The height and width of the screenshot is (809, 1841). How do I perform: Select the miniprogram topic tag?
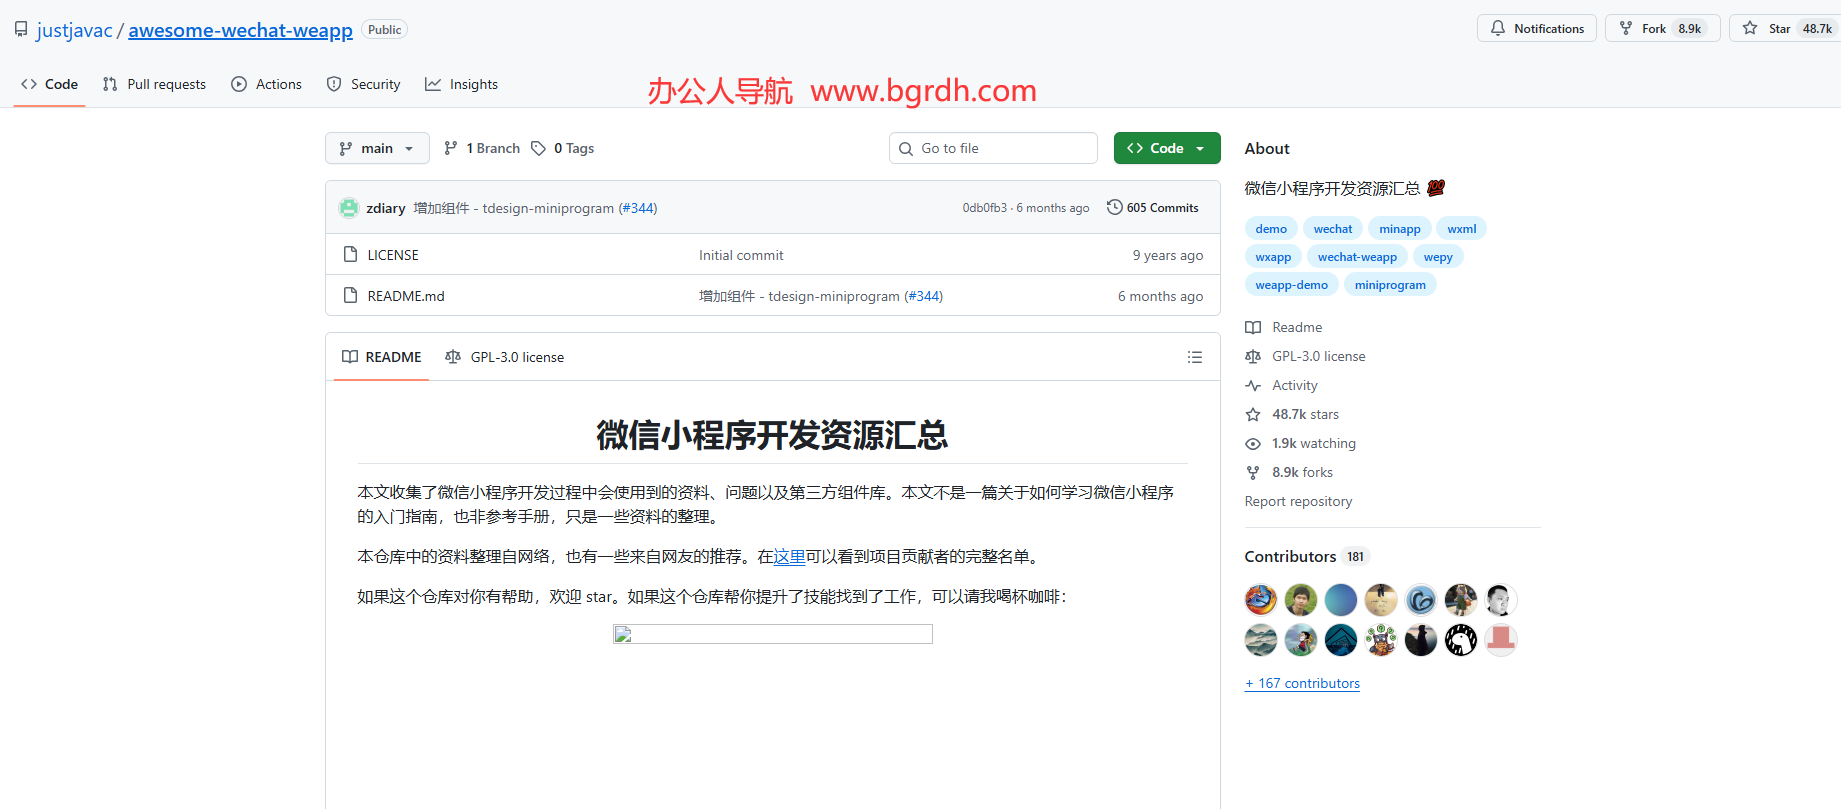click(1390, 285)
